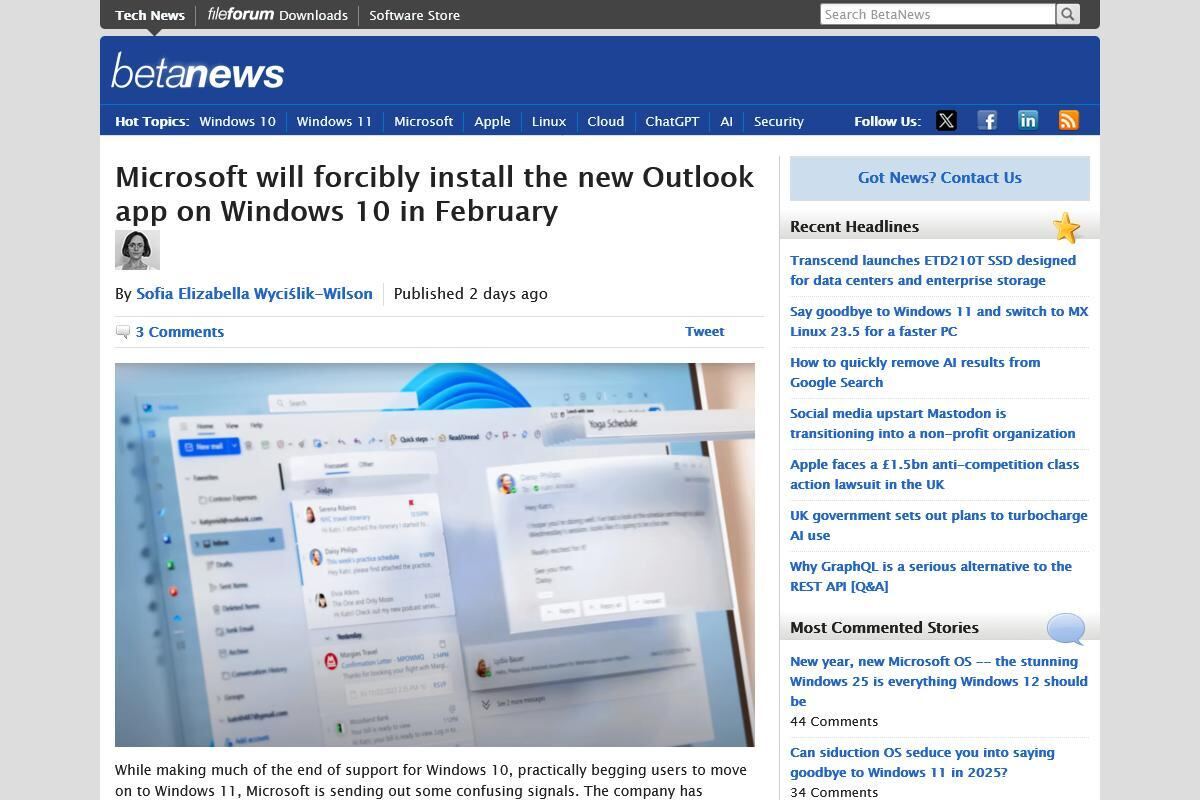Click the Outlook article hero image
This screenshot has height=800, width=1200.
click(x=435, y=555)
